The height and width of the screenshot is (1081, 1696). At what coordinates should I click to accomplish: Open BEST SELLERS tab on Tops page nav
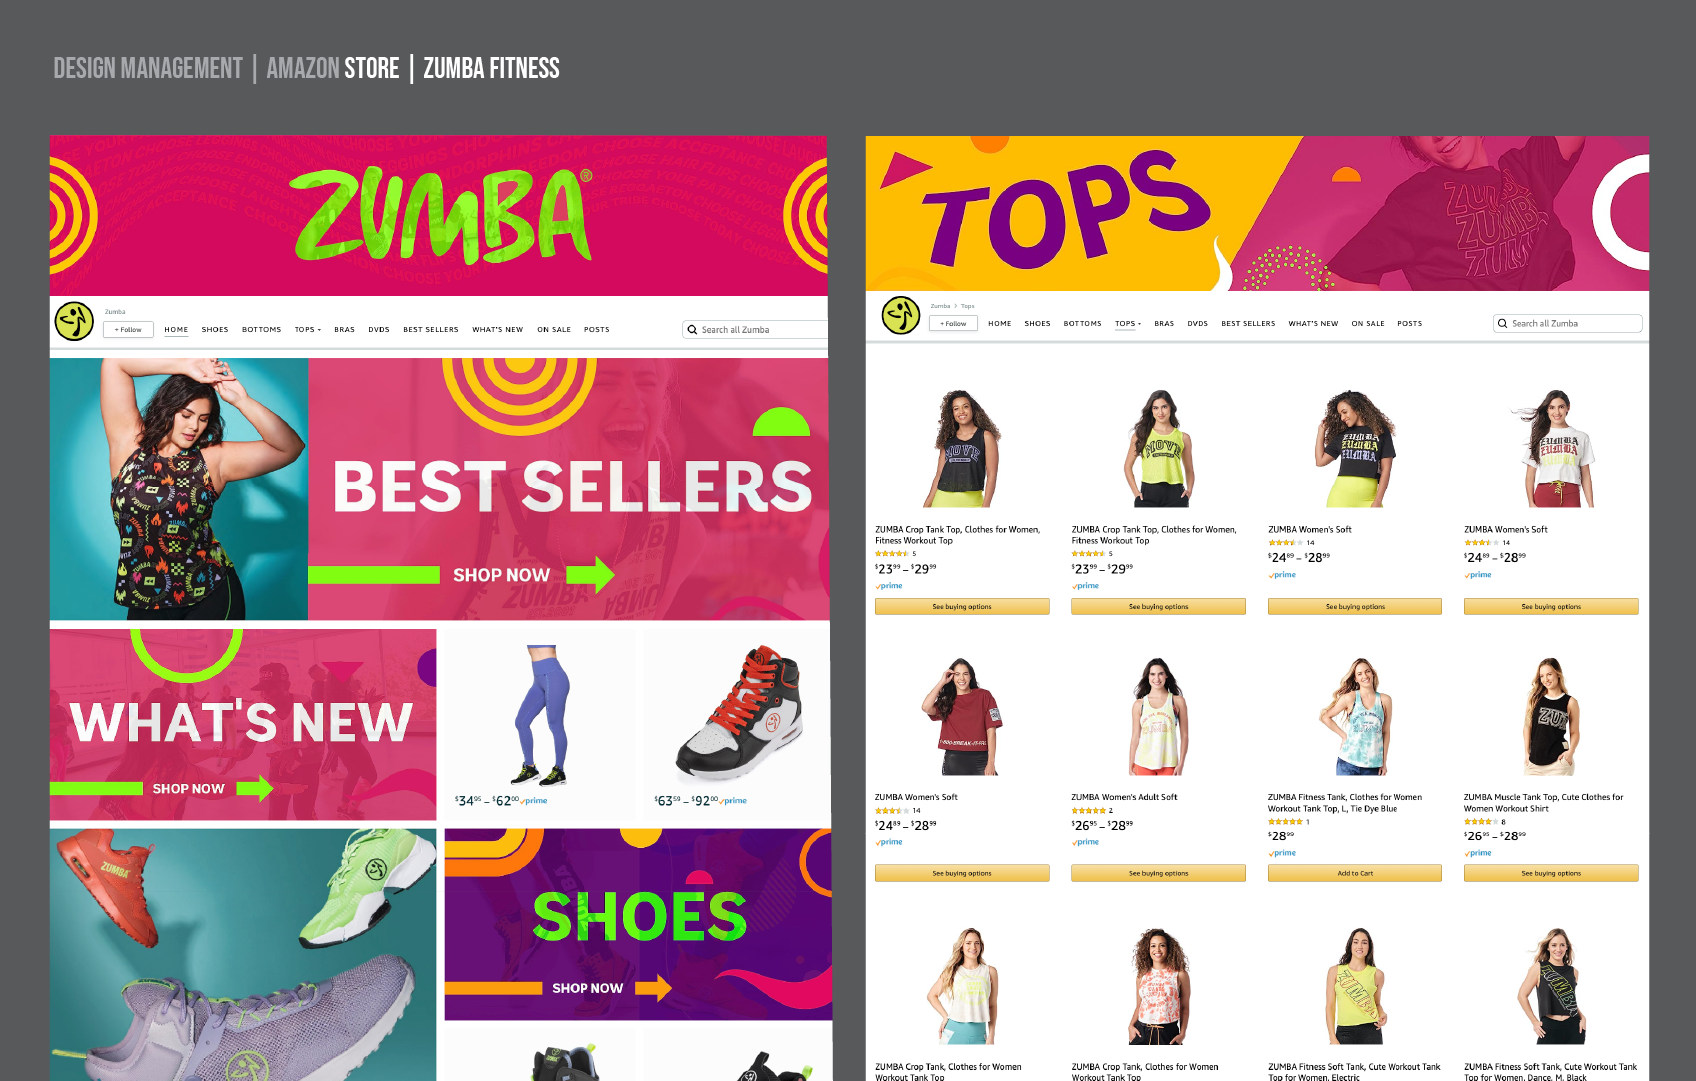coord(1248,323)
